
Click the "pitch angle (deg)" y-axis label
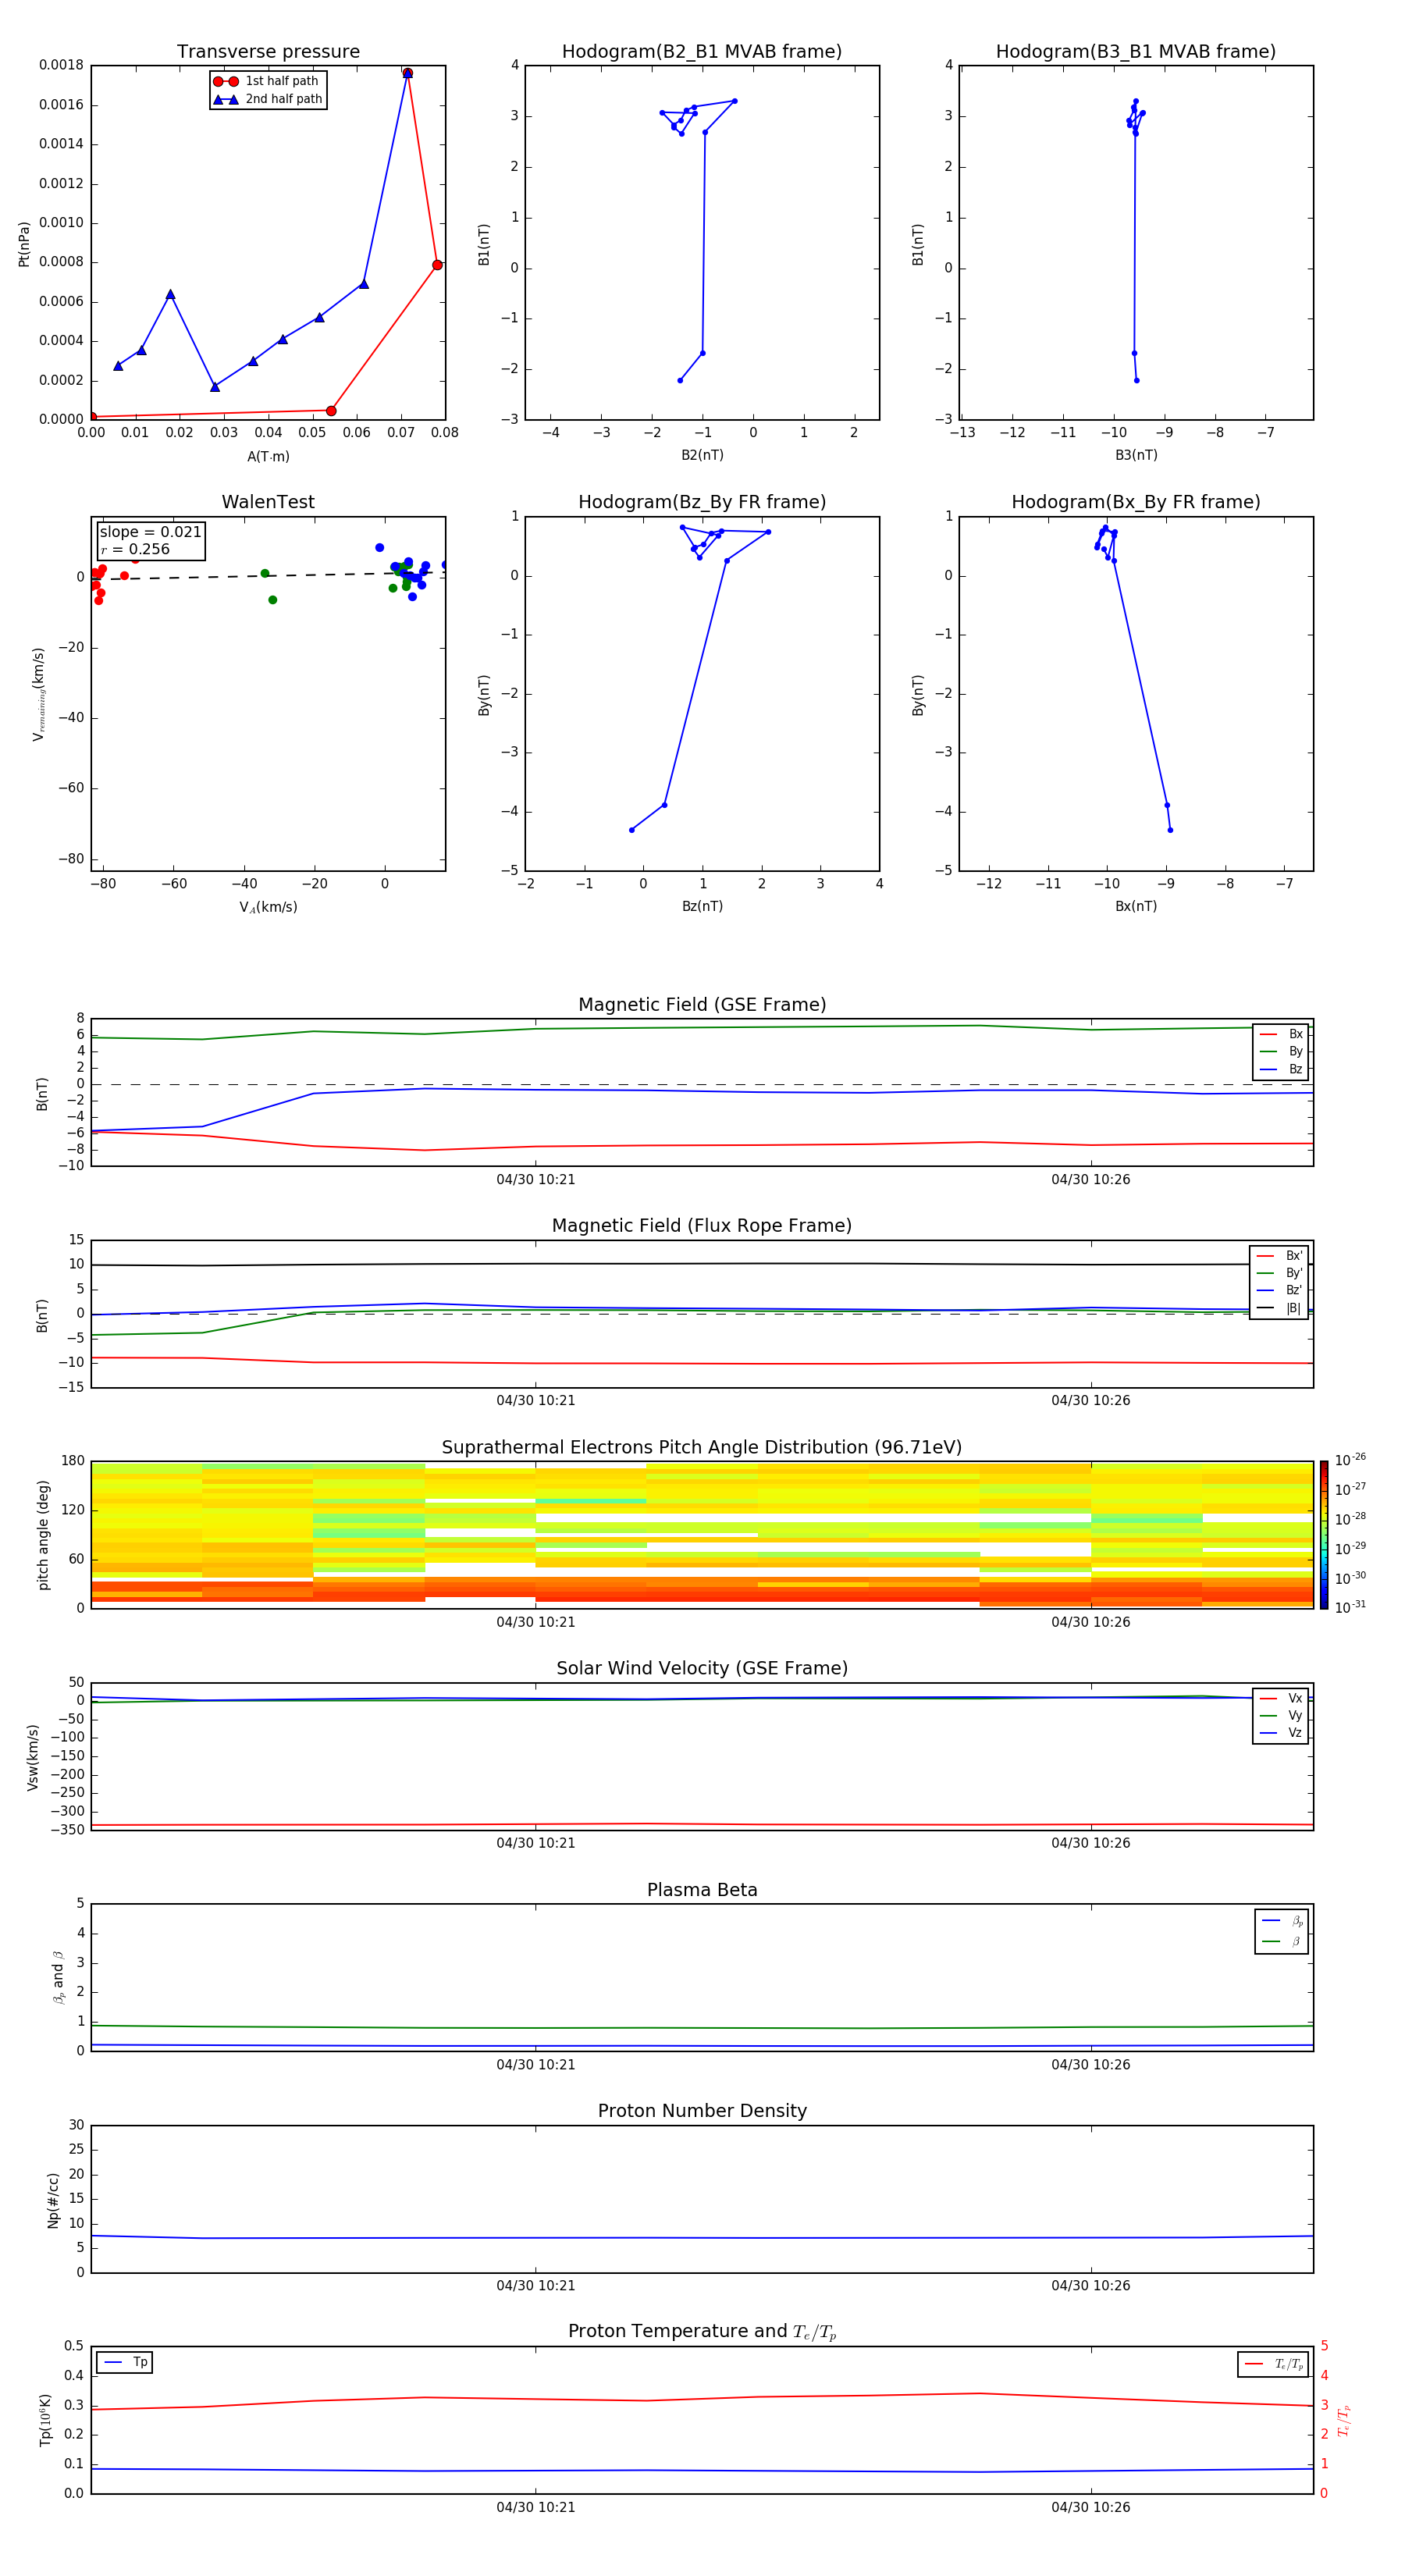click(x=43, y=1535)
